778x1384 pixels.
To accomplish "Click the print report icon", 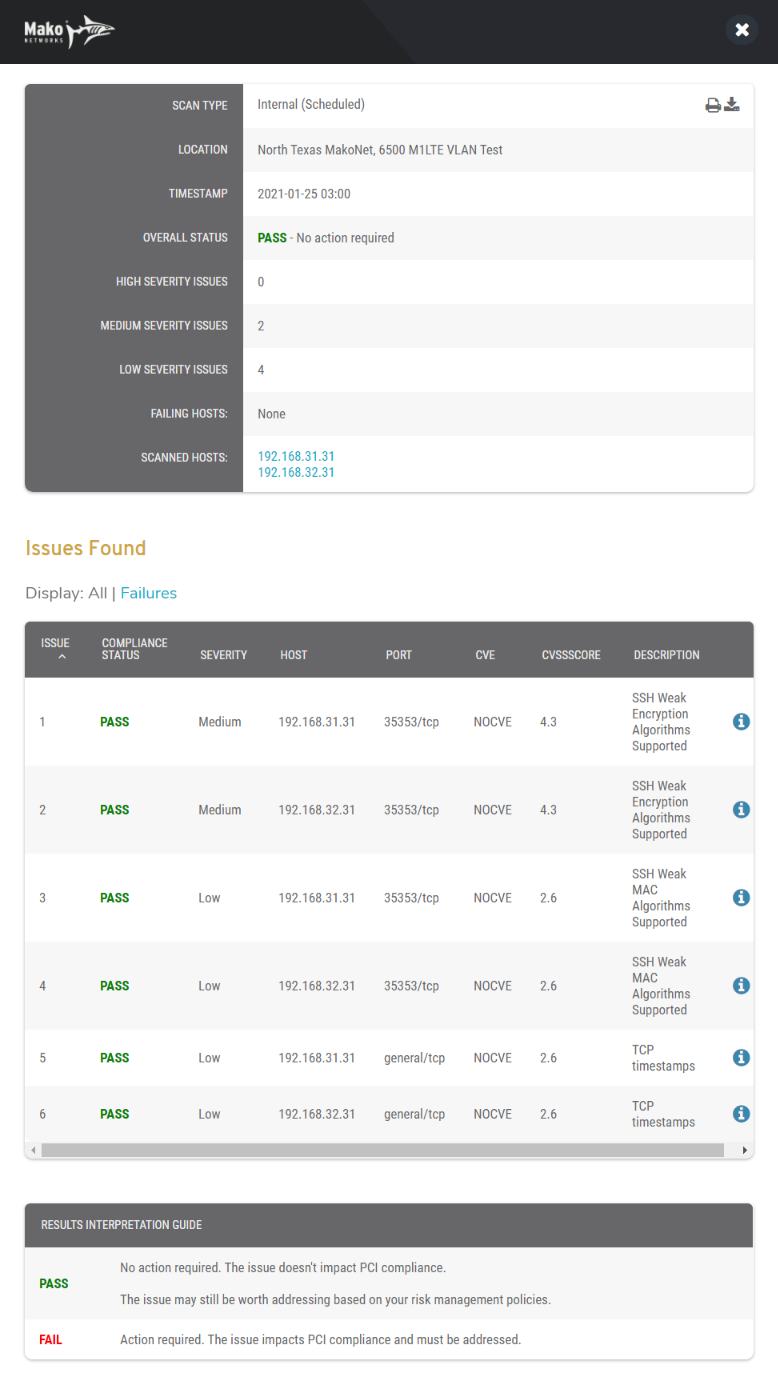I will pyautogui.click(x=712, y=103).
